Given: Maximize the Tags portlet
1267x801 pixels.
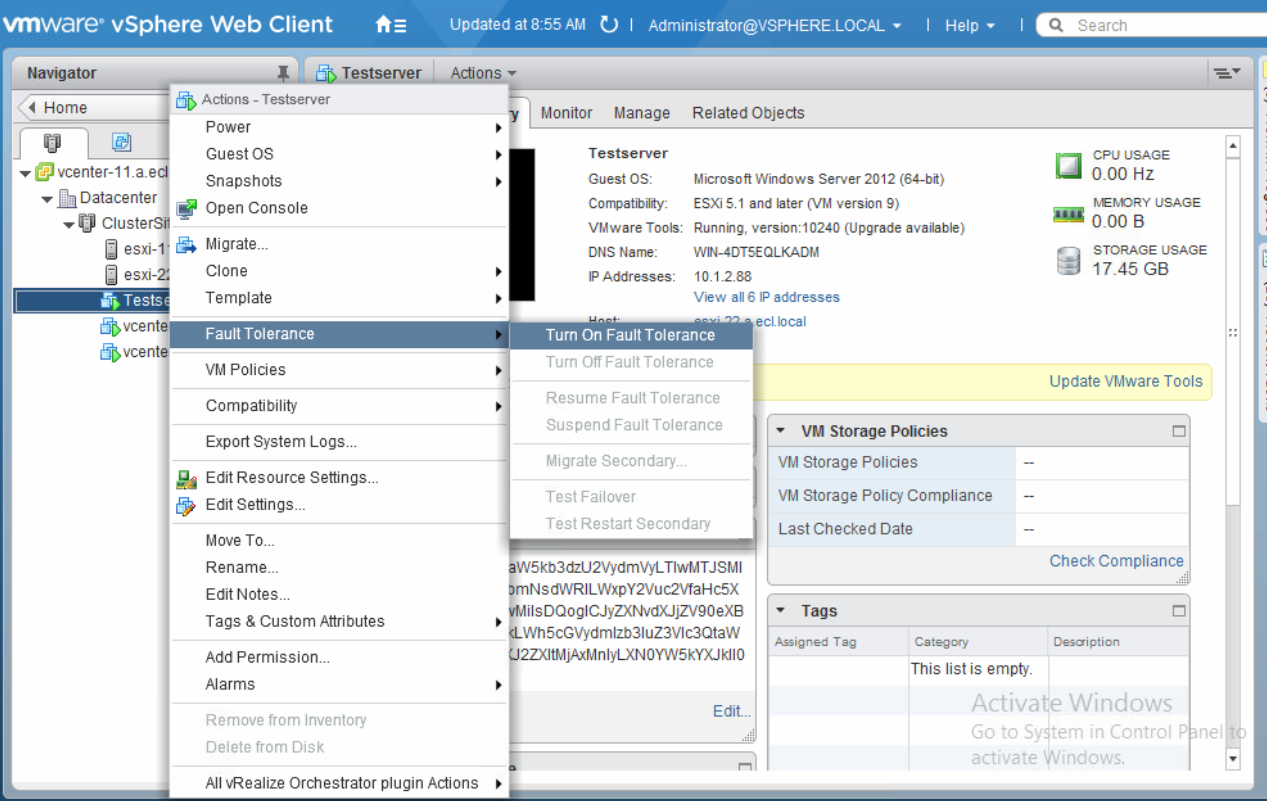Looking at the screenshot, I should tap(1179, 611).
